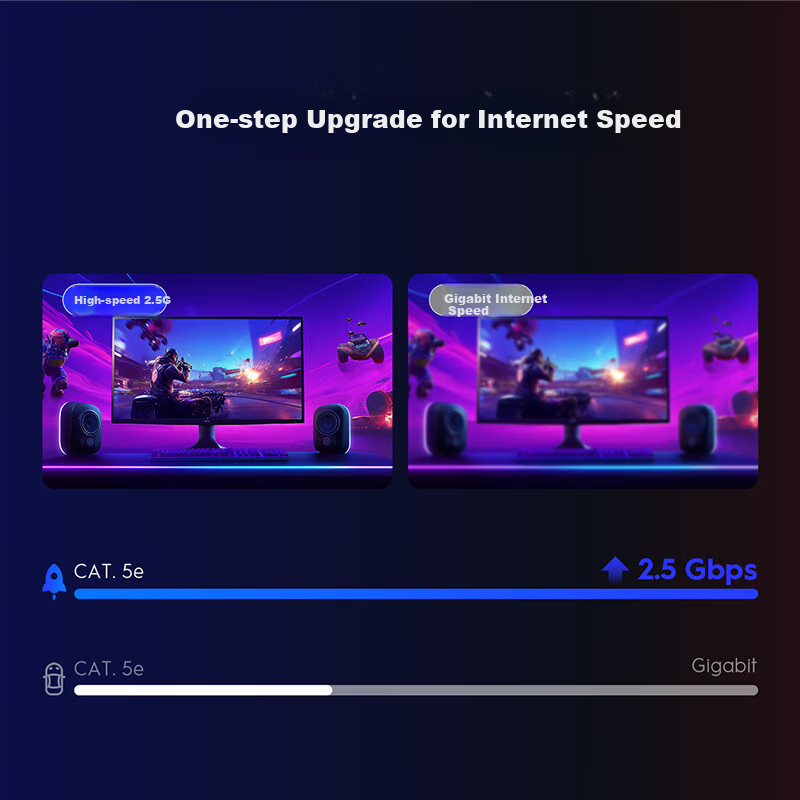Select the High-speed 2.5G badge
Image resolution: width=800 pixels, height=800 pixels.
[116, 299]
